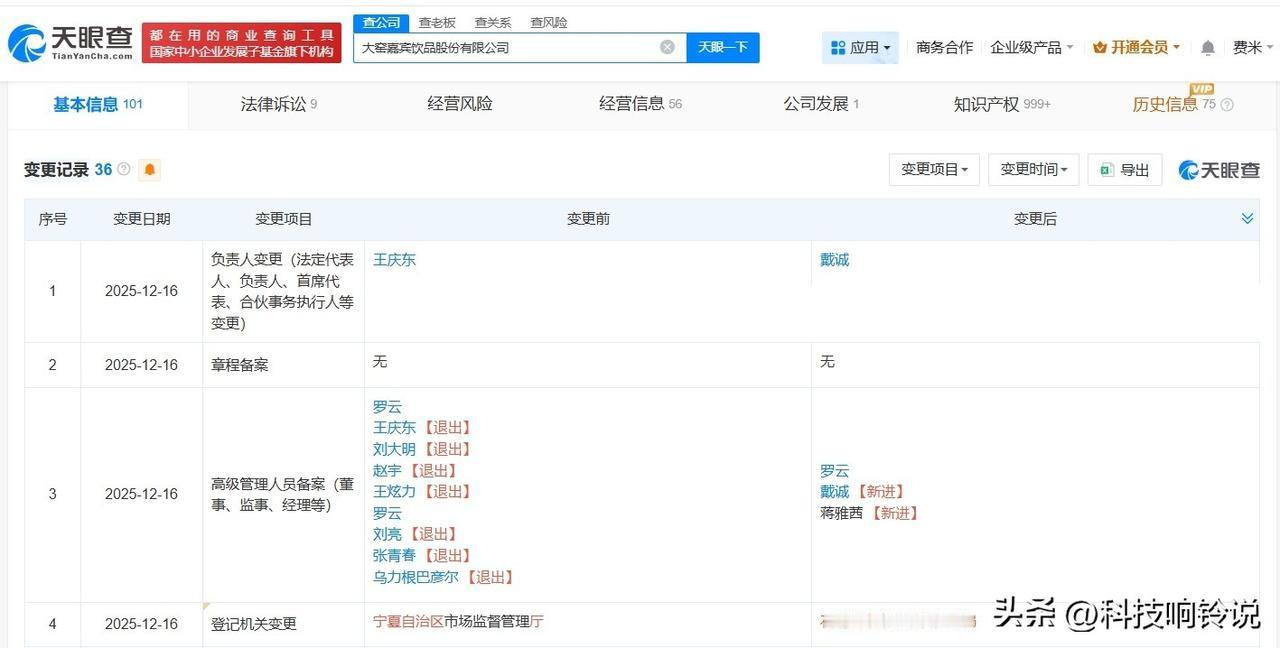The width and height of the screenshot is (1280, 648).
Task: Open 赵宇 link in row 3
Action: [x=386, y=470]
